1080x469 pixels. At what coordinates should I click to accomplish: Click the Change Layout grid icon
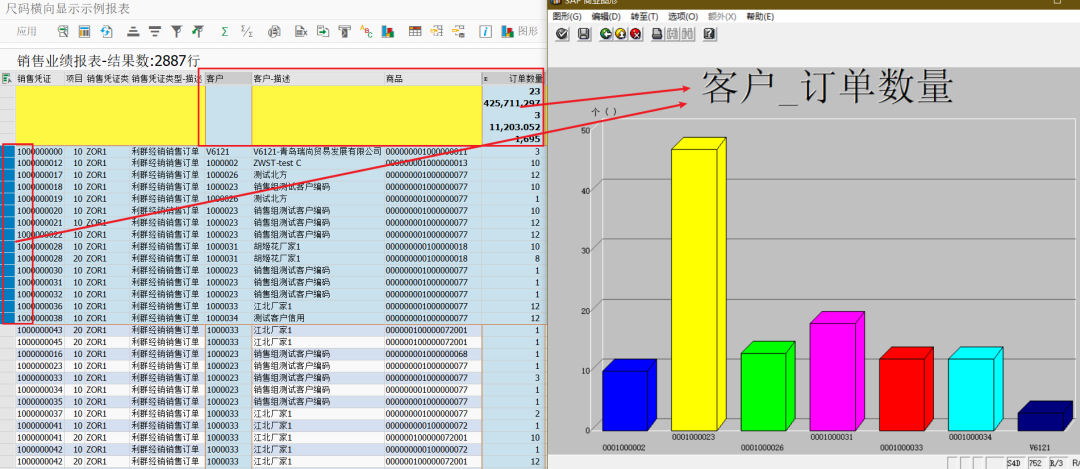(415, 31)
